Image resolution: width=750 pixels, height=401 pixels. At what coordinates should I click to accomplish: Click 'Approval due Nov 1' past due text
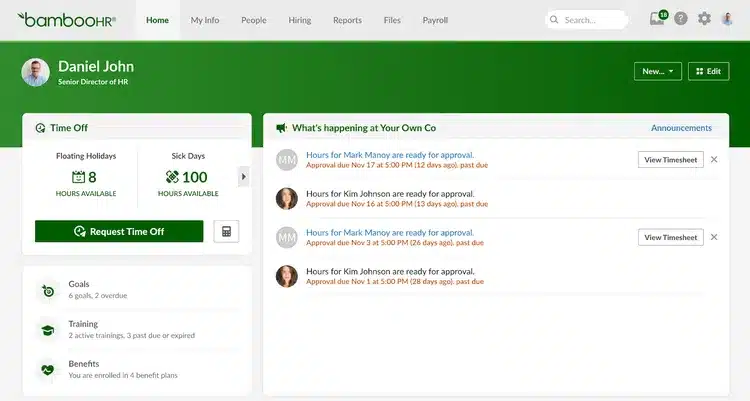click(395, 281)
